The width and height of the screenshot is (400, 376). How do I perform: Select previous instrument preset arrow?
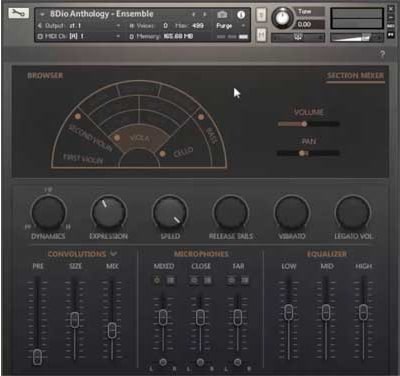[193, 15]
